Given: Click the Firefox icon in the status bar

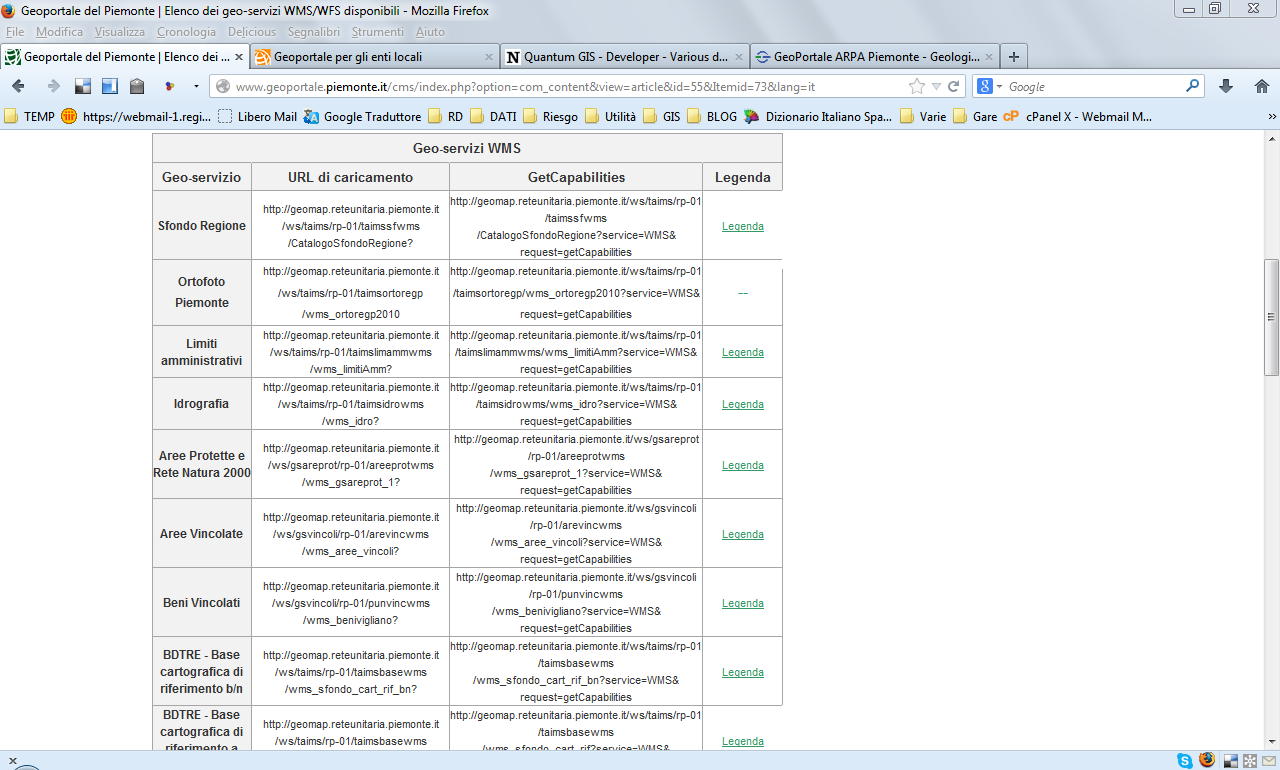Looking at the screenshot, I should click(1207, 760).
